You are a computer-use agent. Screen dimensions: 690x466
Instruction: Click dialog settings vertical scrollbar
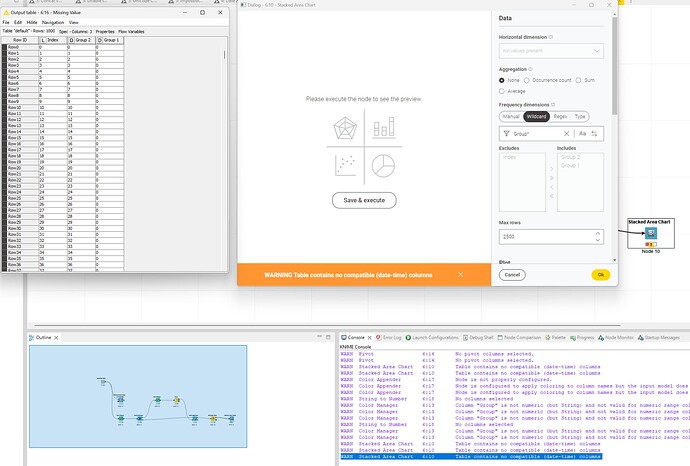[614, 66]
